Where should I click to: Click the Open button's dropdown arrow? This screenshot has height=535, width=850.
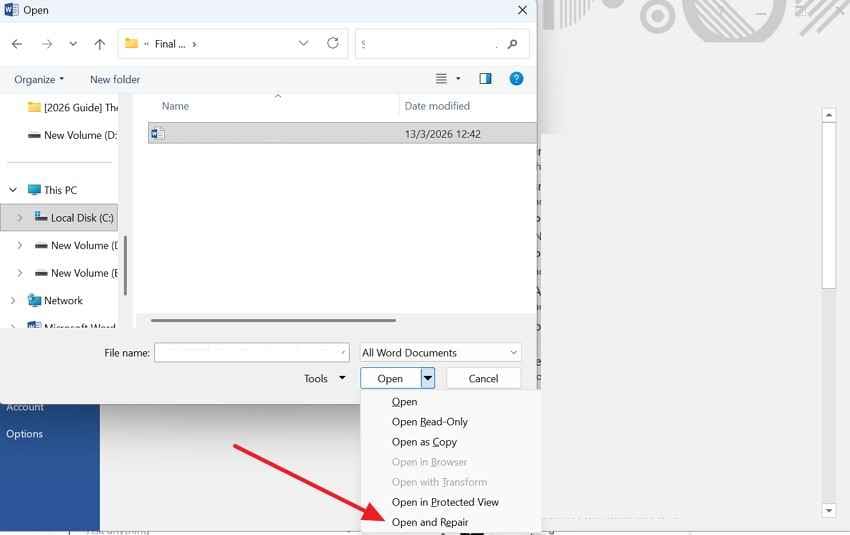[428, 378]
